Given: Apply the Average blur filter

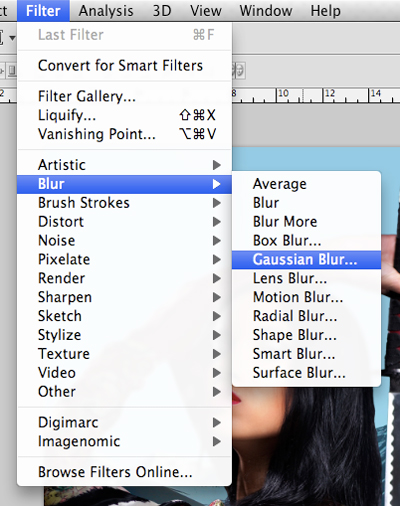Looking at the screenshot, I should click(x=306, y=184).
